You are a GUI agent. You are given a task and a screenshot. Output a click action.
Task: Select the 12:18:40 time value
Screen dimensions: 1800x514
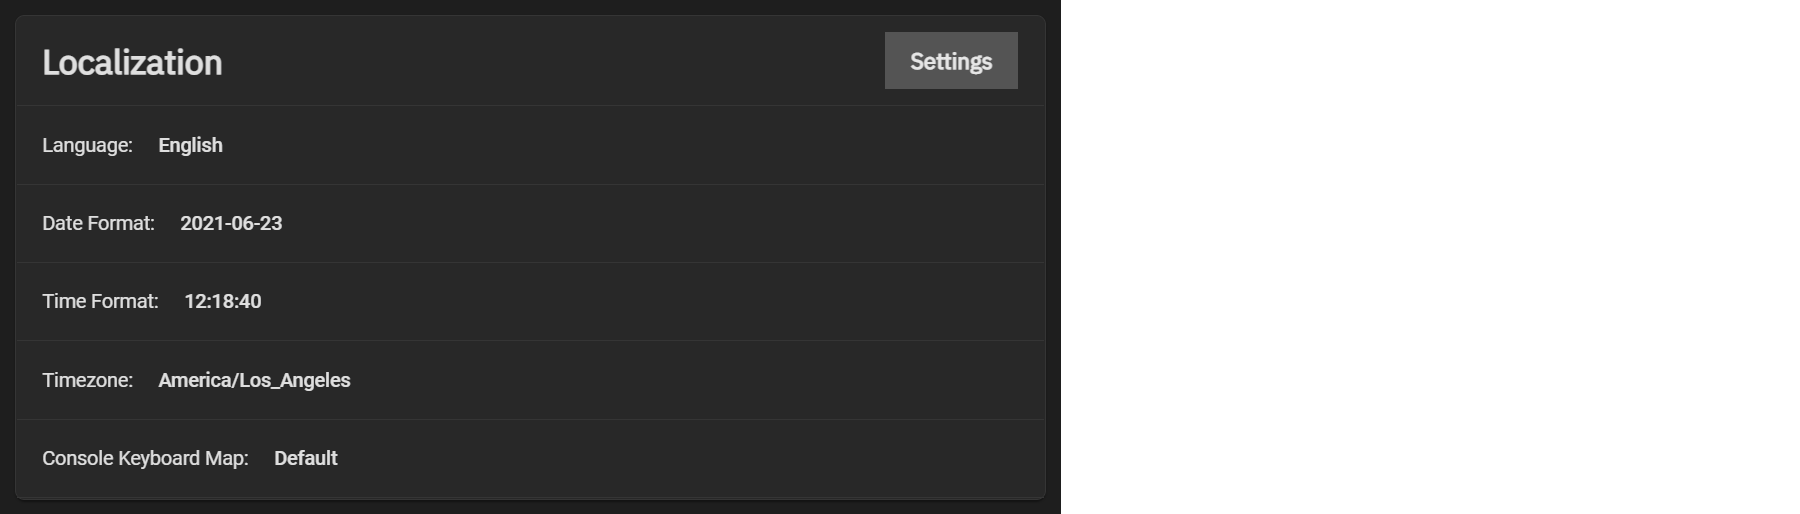pyautogui.click(x=223, y=301)
